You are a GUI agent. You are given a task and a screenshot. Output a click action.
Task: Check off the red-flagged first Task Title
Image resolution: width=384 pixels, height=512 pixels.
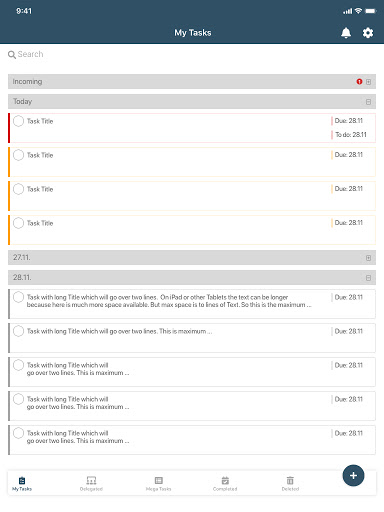pos(18,121)
